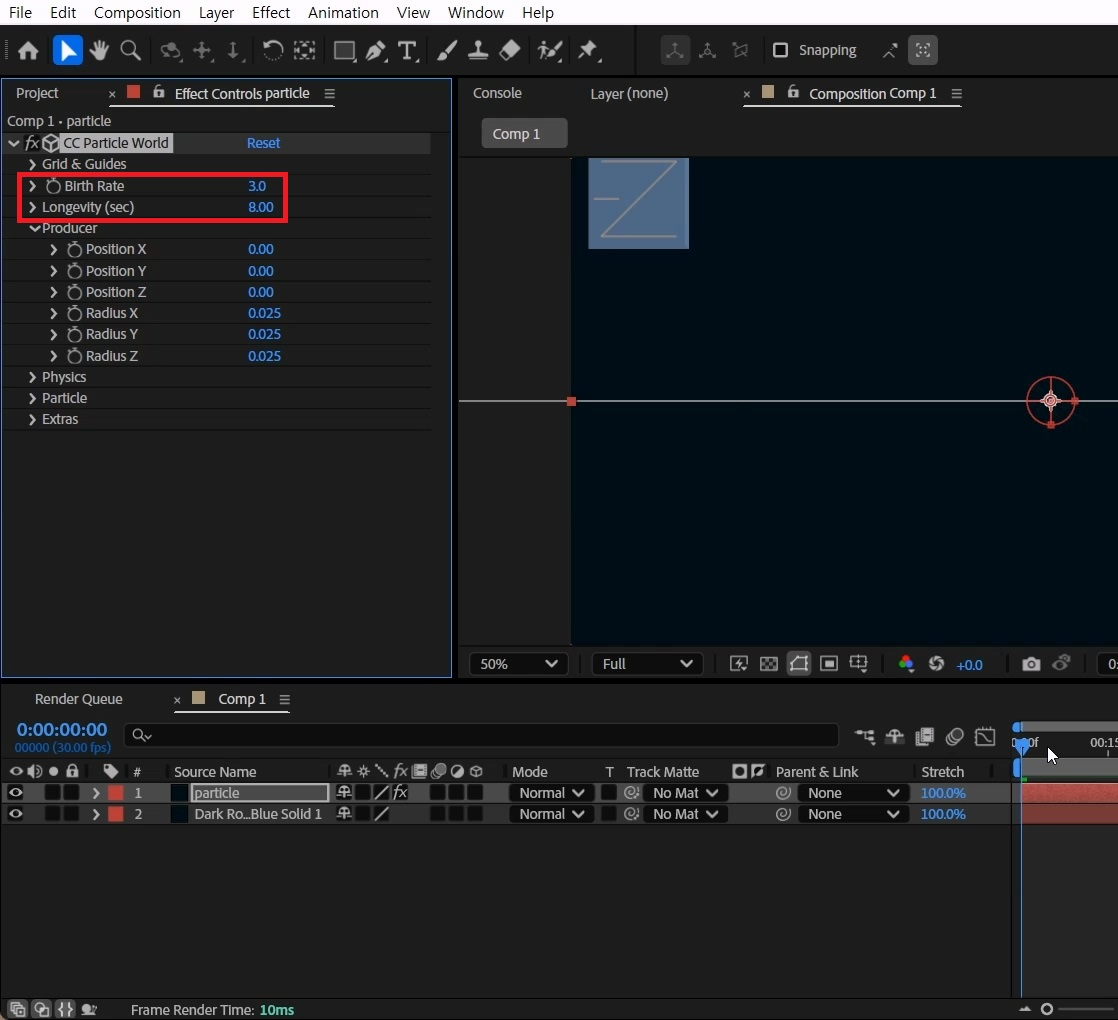Collapse the Producer group
This screenshot has width=1118, height=1020.
(x=34, y=229)
